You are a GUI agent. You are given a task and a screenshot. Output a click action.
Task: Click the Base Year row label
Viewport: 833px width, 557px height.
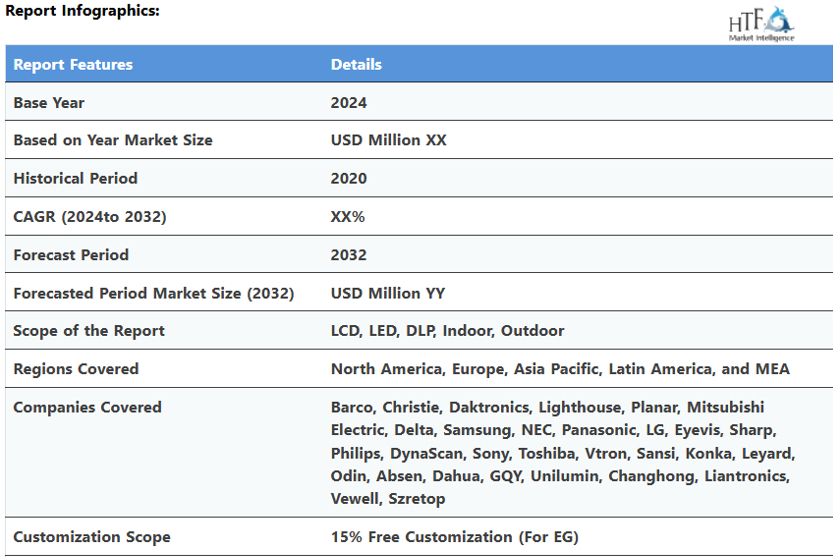click(x=49, y=102)
